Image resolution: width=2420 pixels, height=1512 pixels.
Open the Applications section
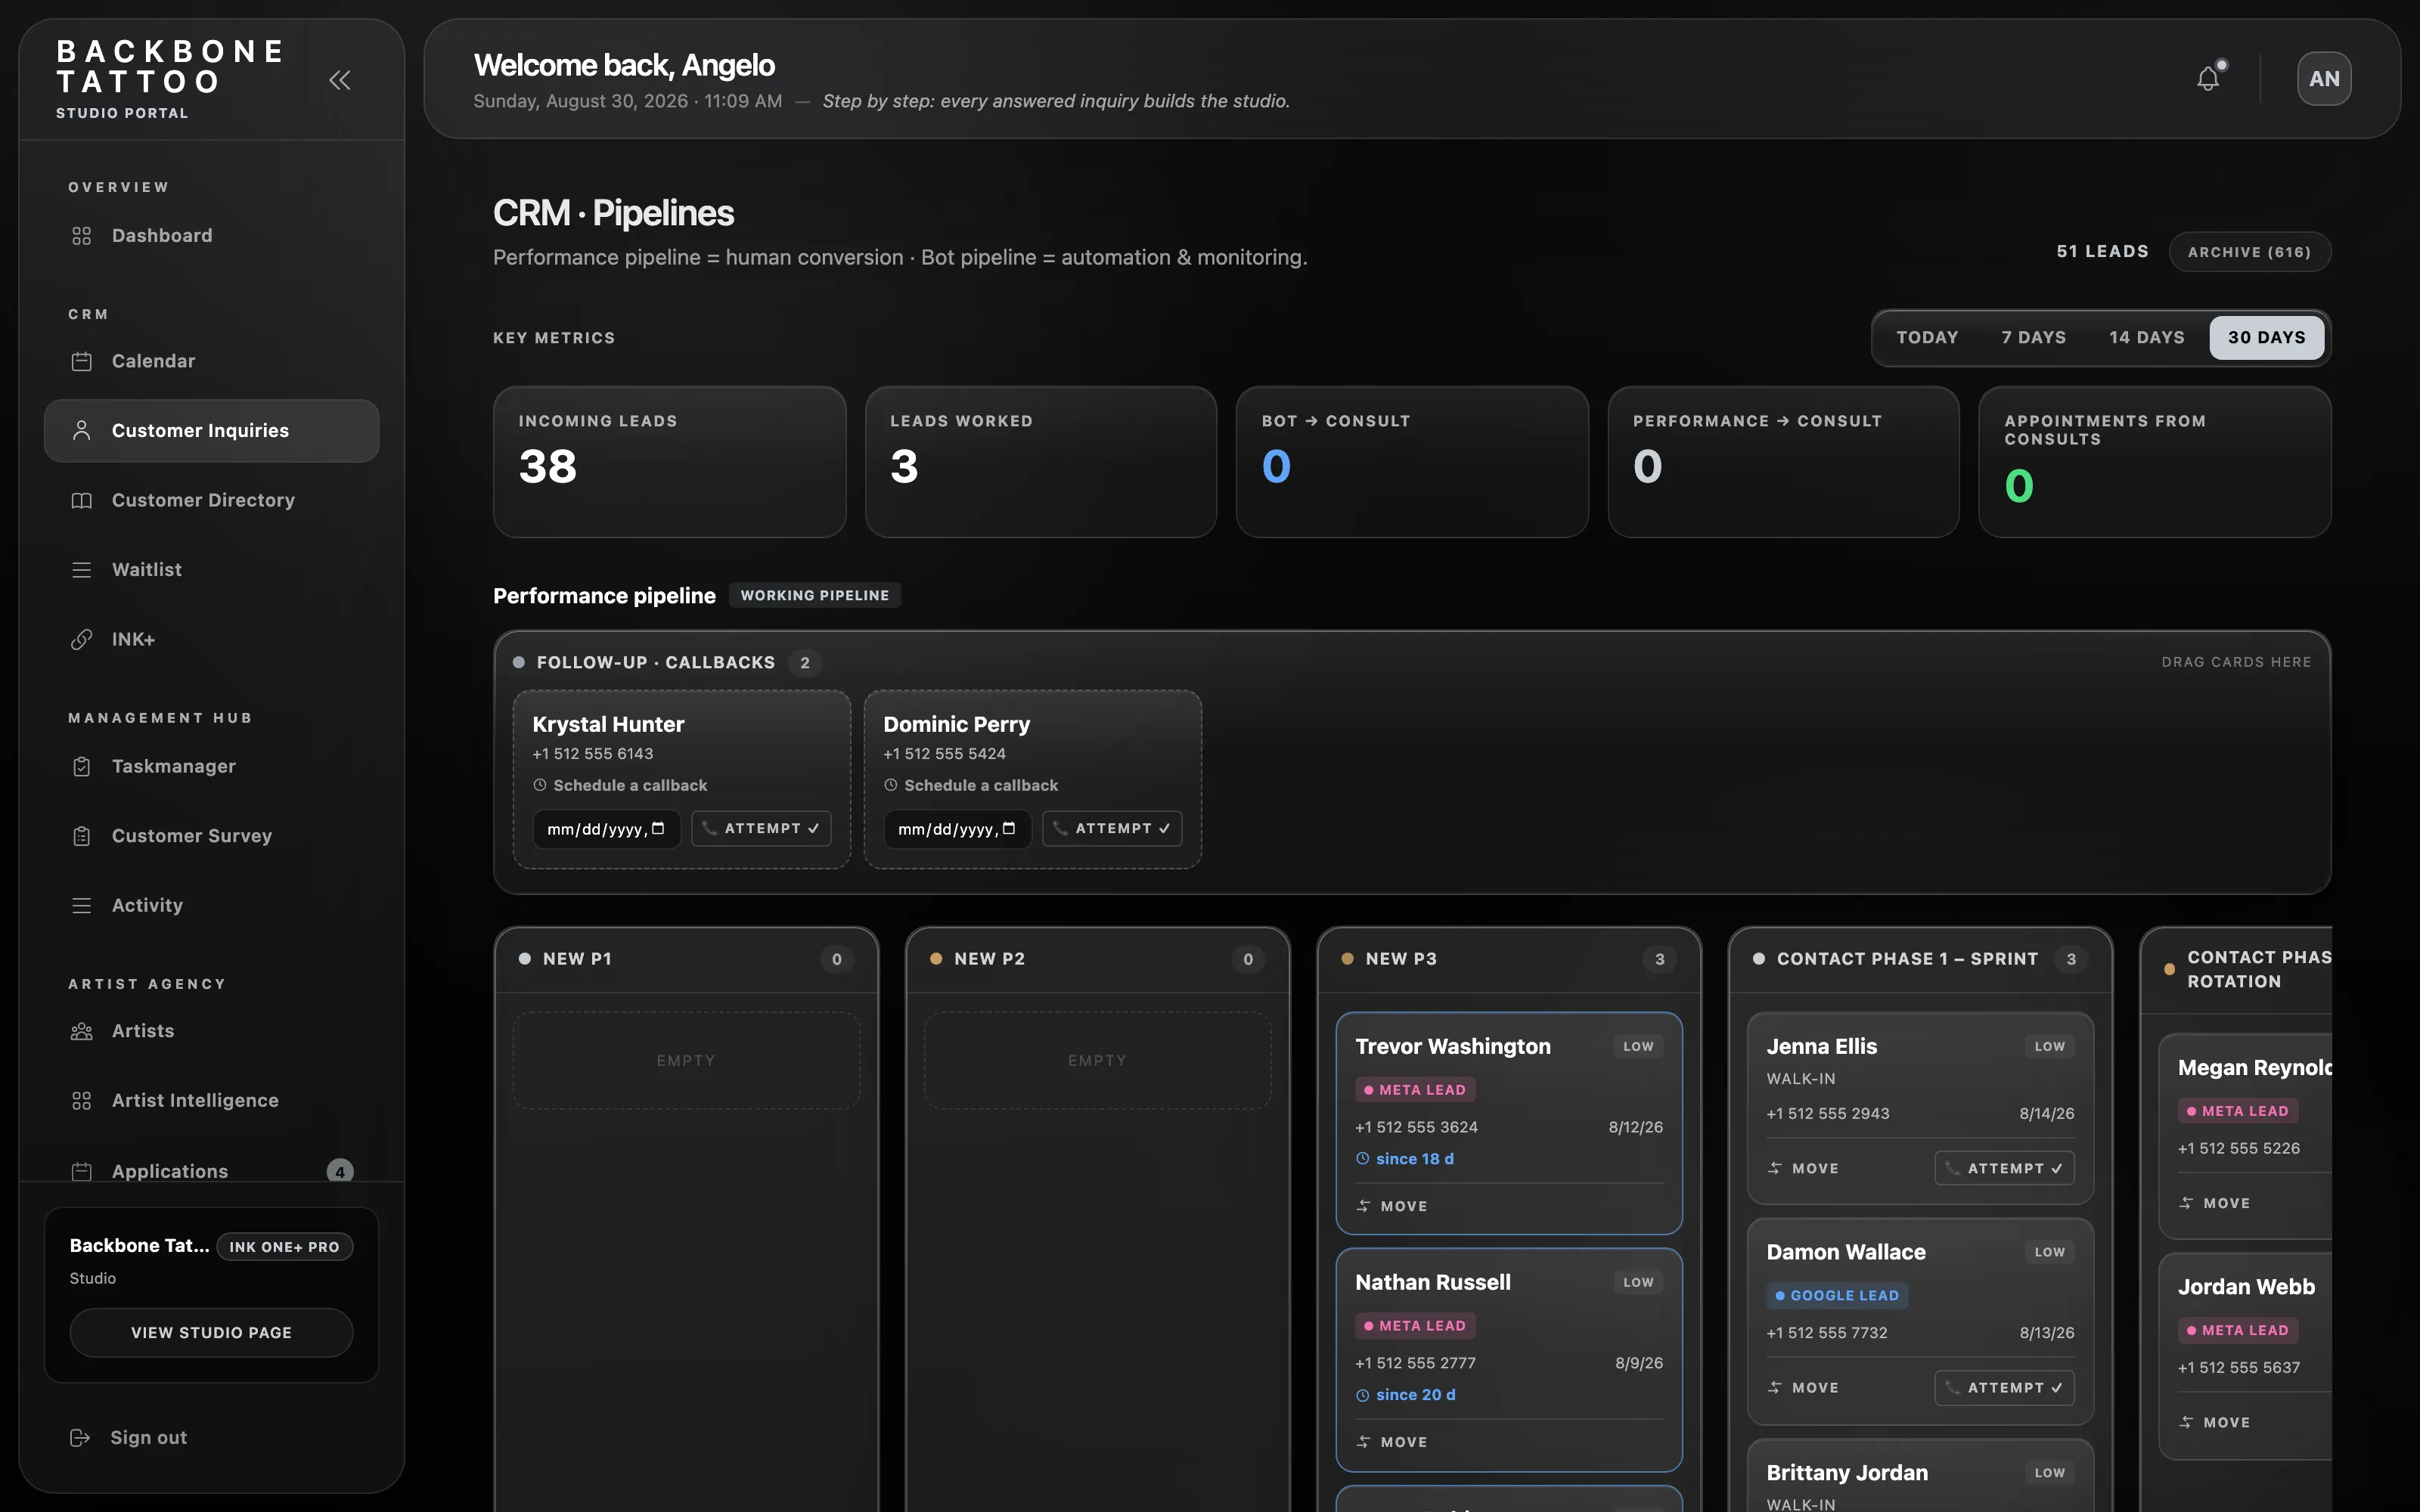point(212,1171)
